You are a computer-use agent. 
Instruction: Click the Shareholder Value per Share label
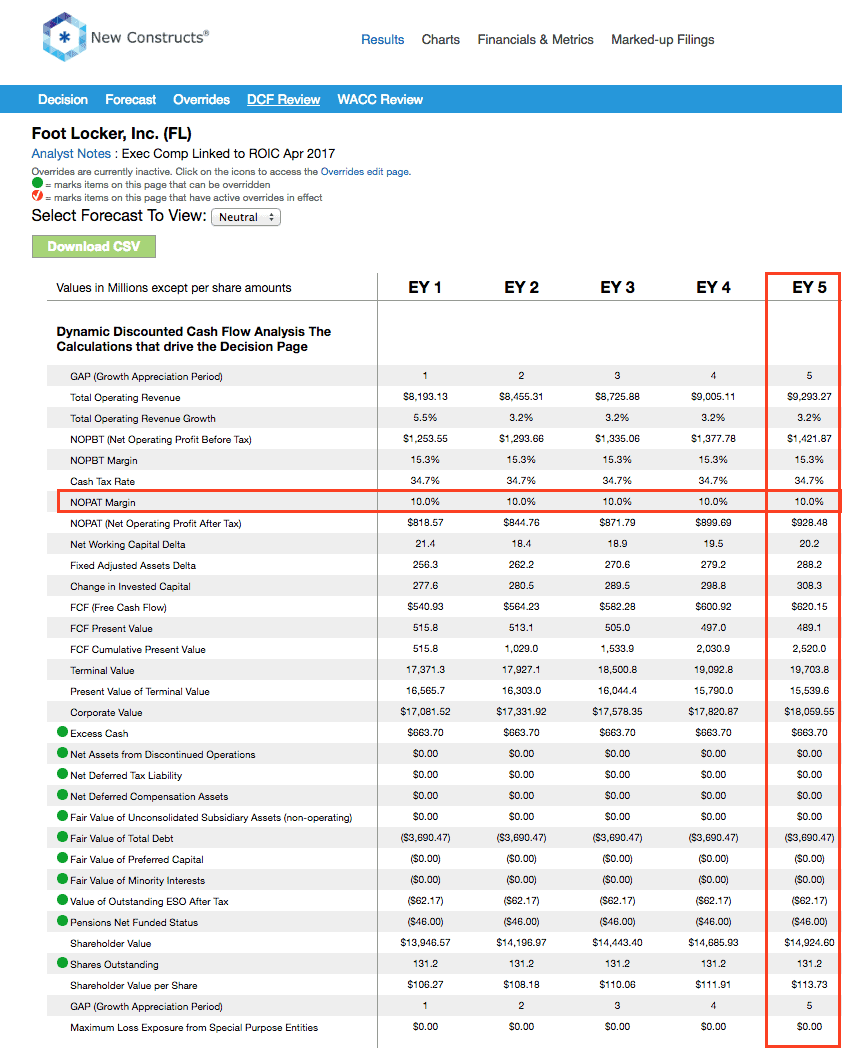tap(134, 985)
